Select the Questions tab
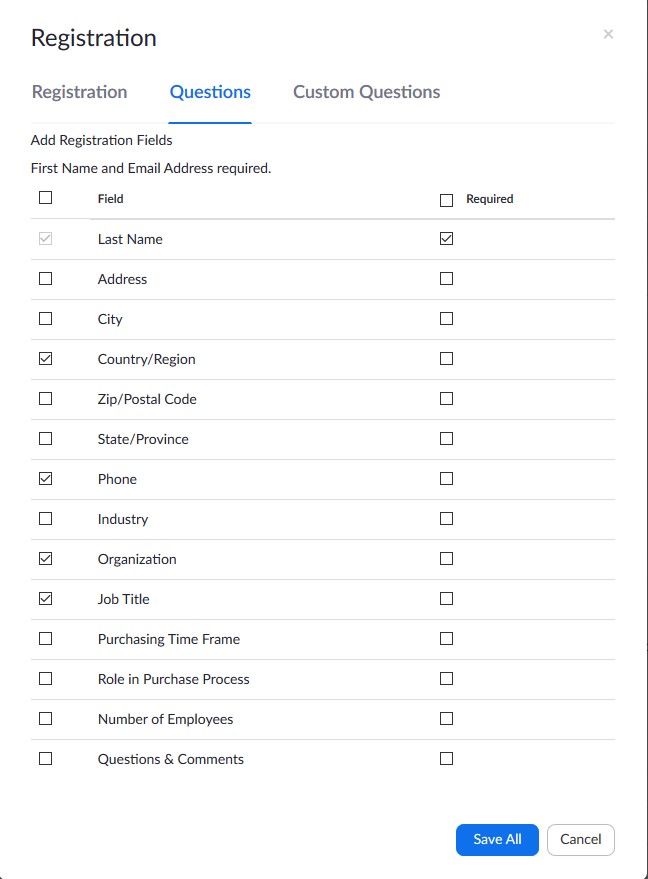The height and width of the screenshot is (879, 648). [x=210, y=92]
